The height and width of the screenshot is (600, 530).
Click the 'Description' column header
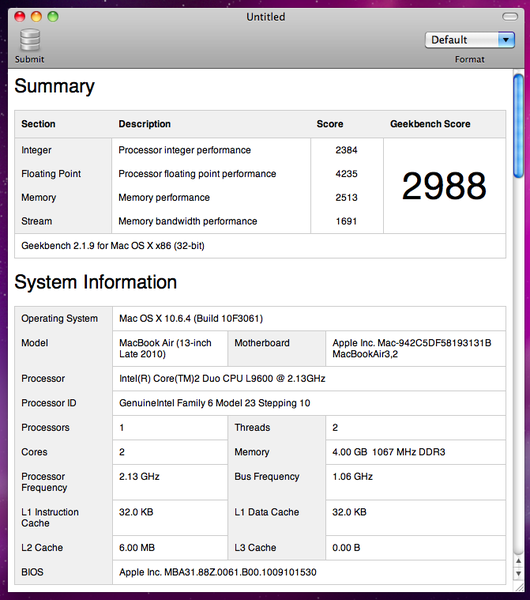(x=144, y=124)
